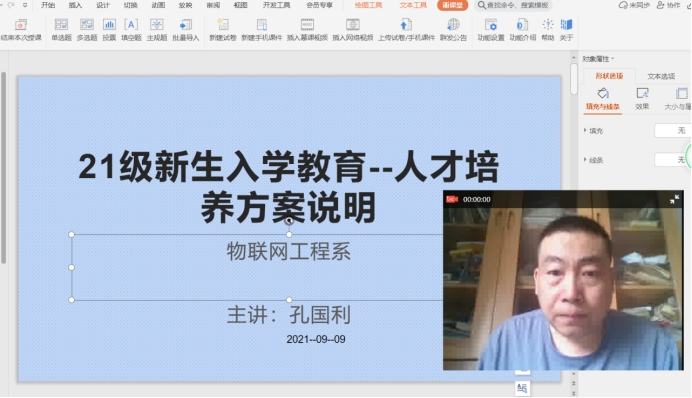The image size is (692, 398).
Task: Click the redo arrow in quick access toolbar
Action: click(x=11, y=5)
